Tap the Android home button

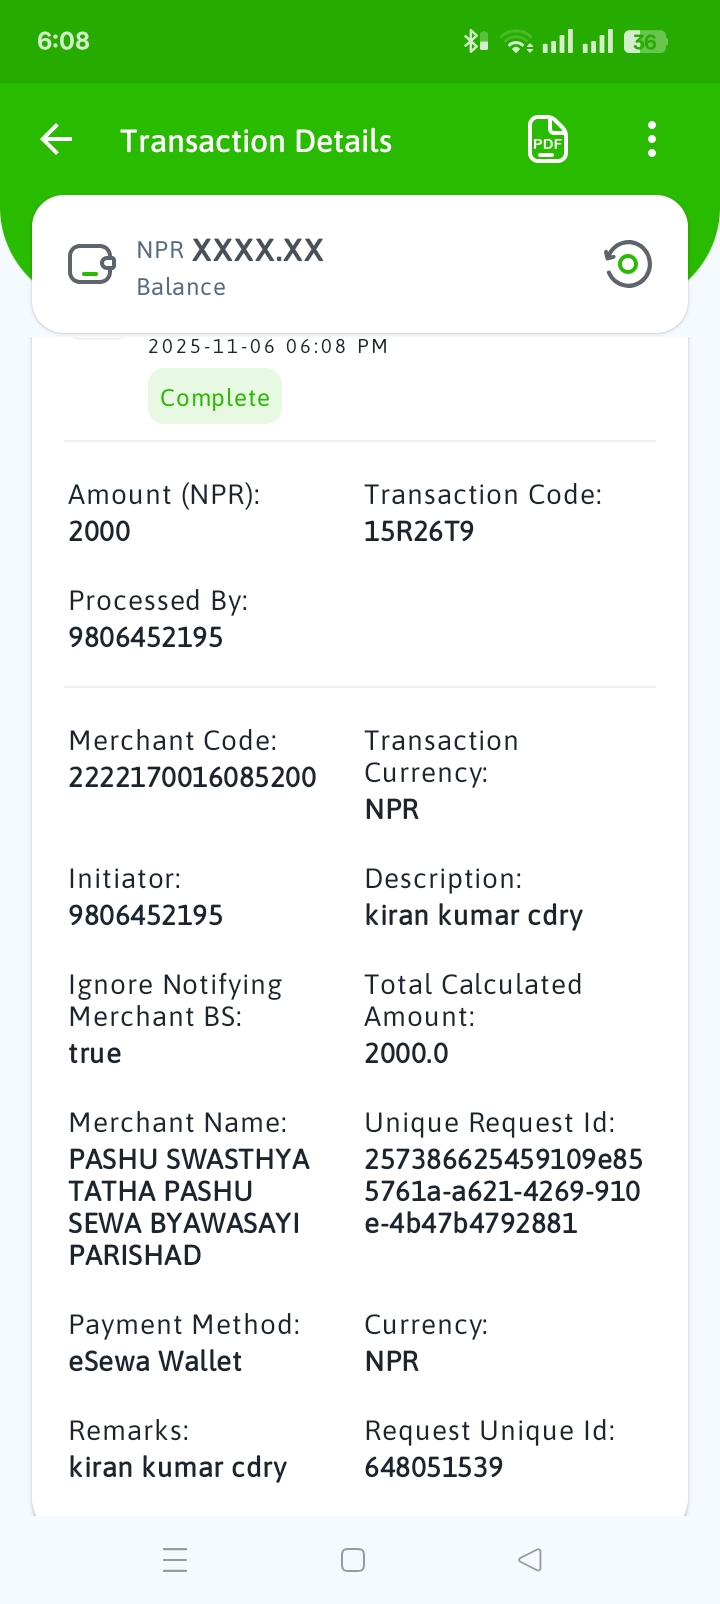[x=353, y=1560]
